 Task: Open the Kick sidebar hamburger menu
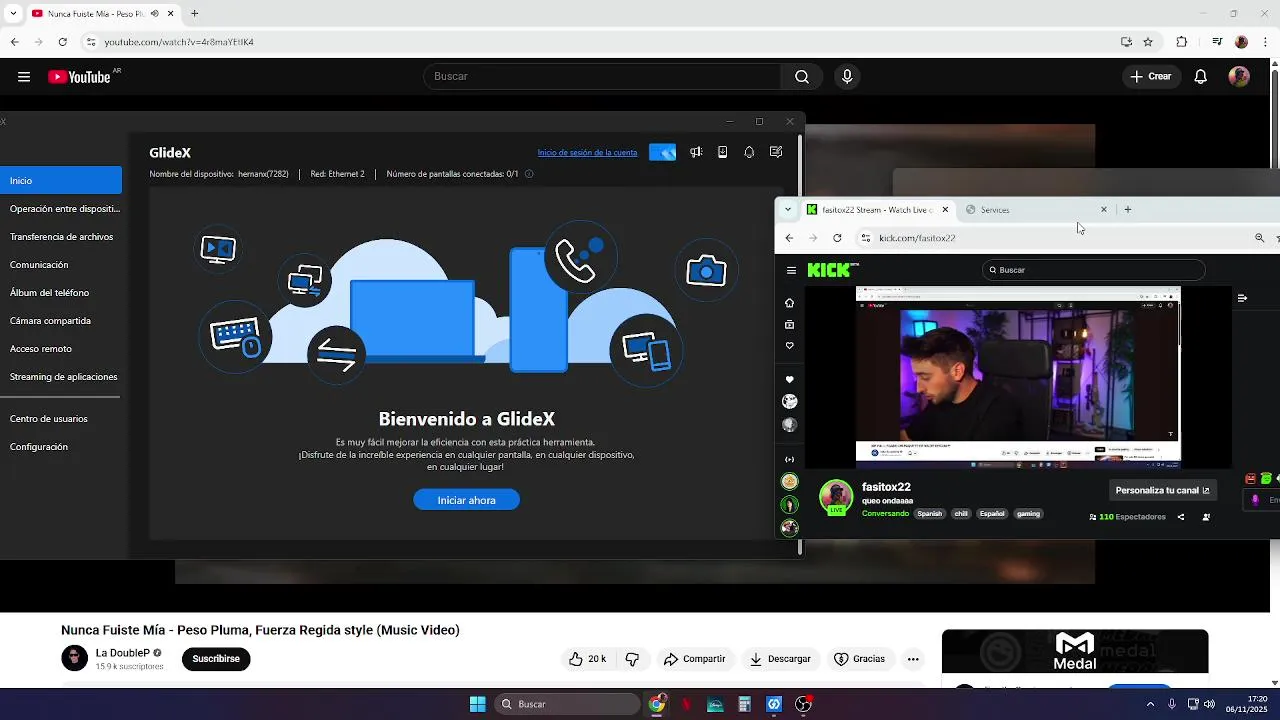click(791, 270)
